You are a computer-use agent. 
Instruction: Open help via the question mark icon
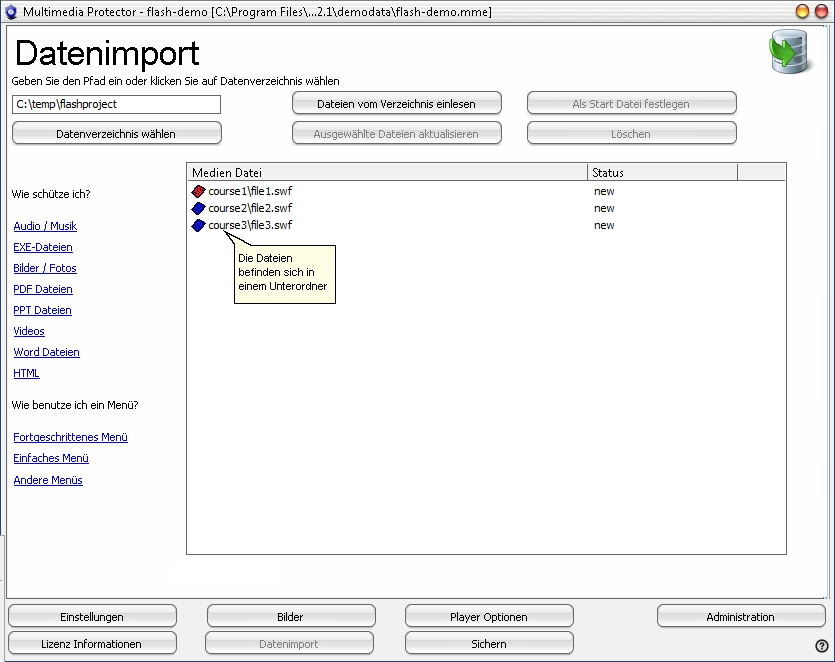(821, 646)
